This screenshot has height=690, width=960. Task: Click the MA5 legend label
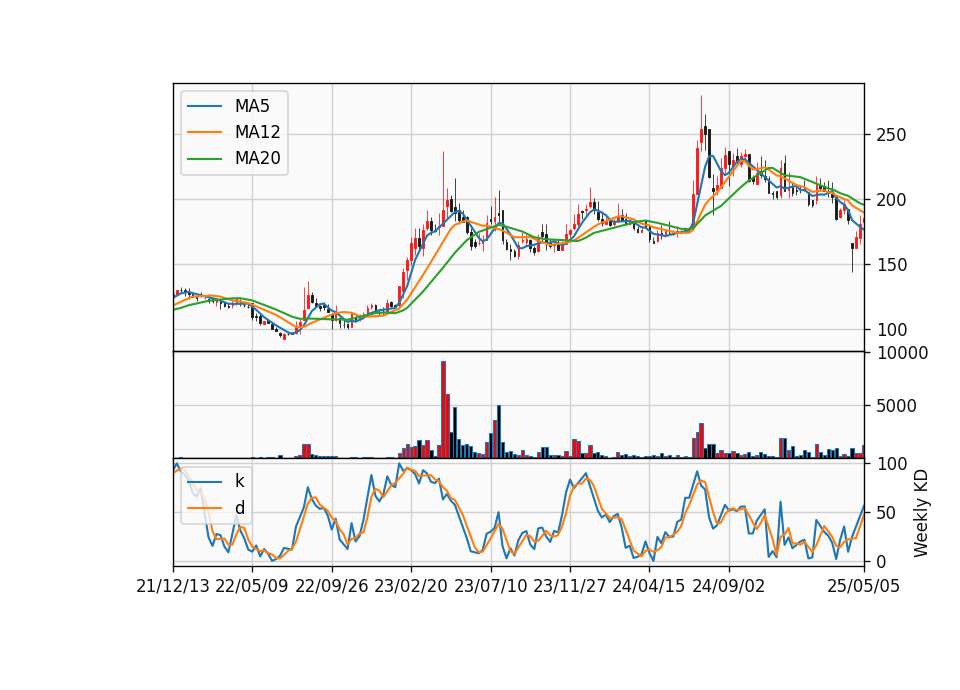(252, 106)
